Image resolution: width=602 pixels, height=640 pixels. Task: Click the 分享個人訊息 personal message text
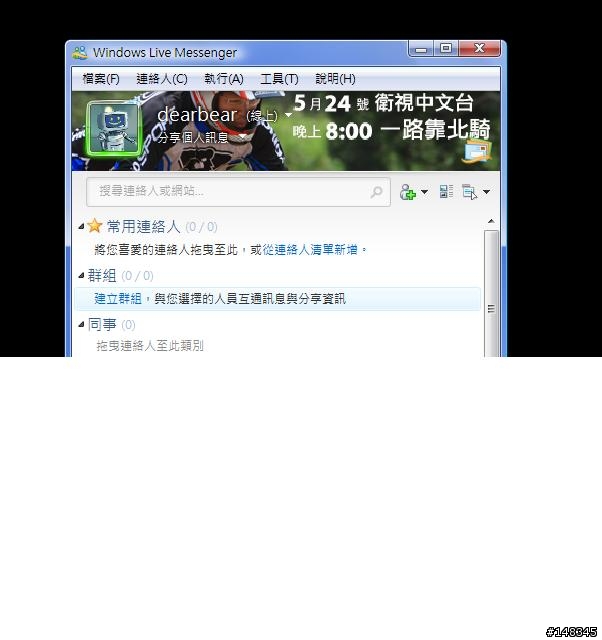(x=193, y=138)
